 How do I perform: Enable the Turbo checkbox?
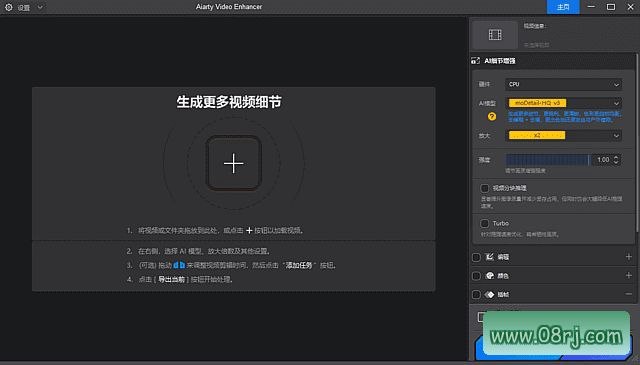click(484, 223)
